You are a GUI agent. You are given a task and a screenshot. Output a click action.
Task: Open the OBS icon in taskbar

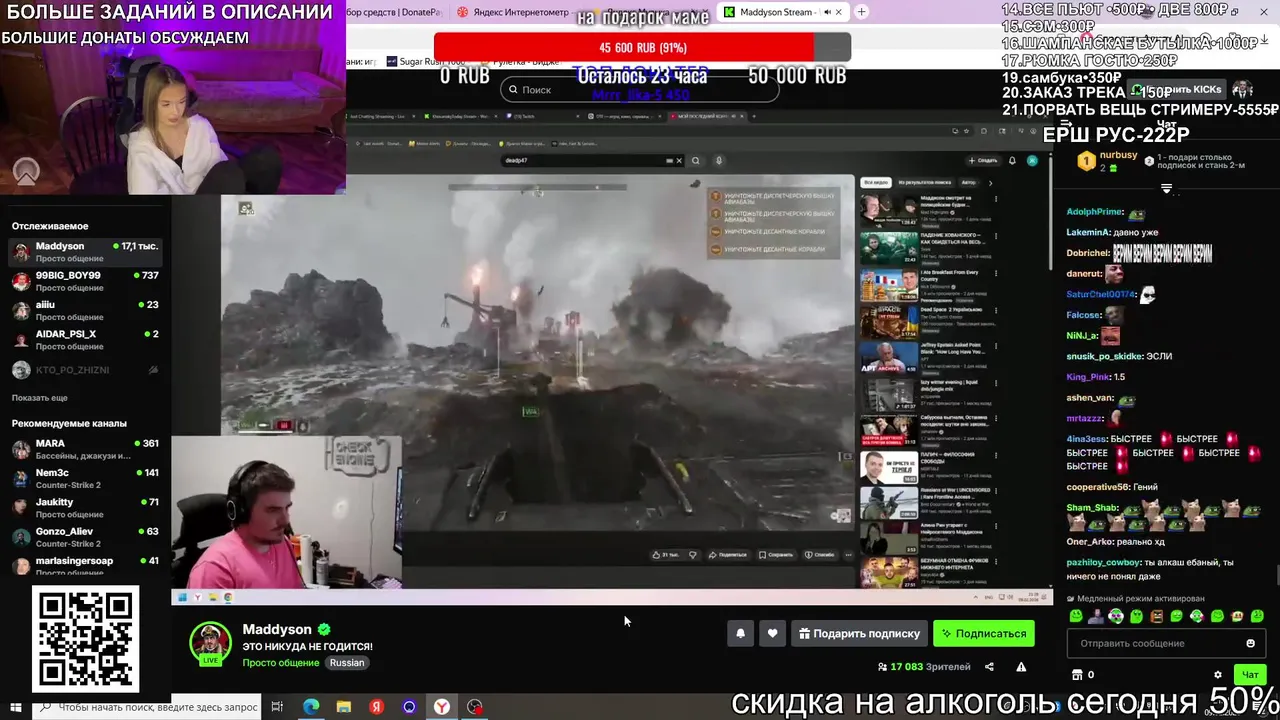click(x=475, y=707)
